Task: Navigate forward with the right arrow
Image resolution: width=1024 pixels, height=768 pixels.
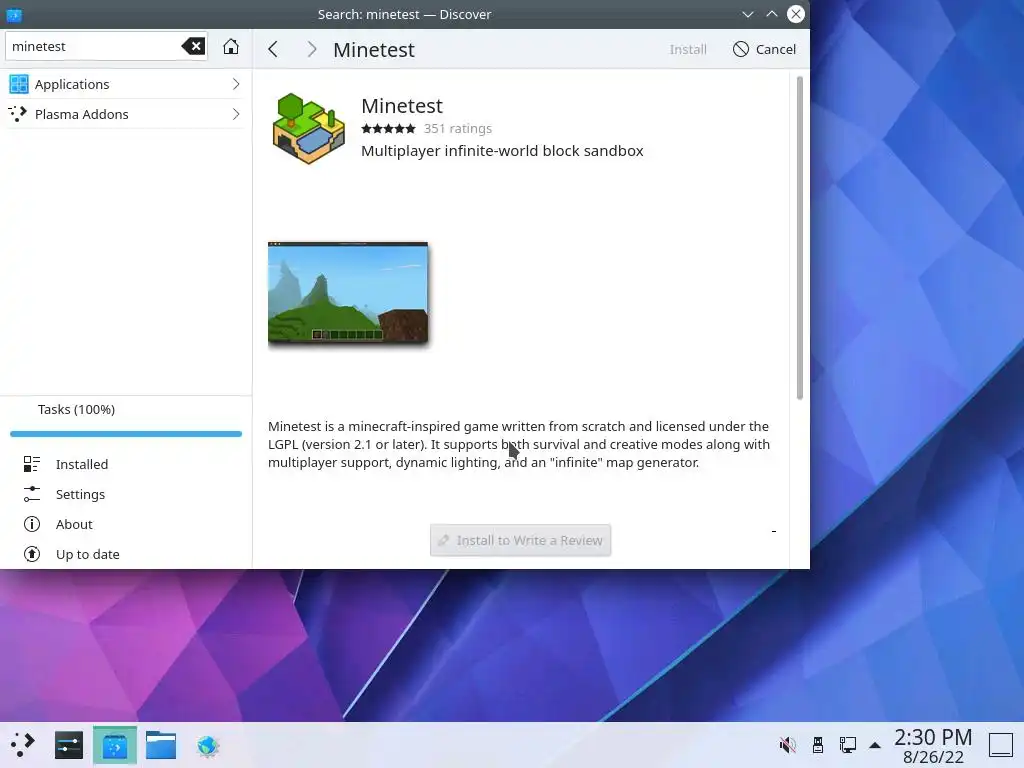Action: tap(312, 49)
